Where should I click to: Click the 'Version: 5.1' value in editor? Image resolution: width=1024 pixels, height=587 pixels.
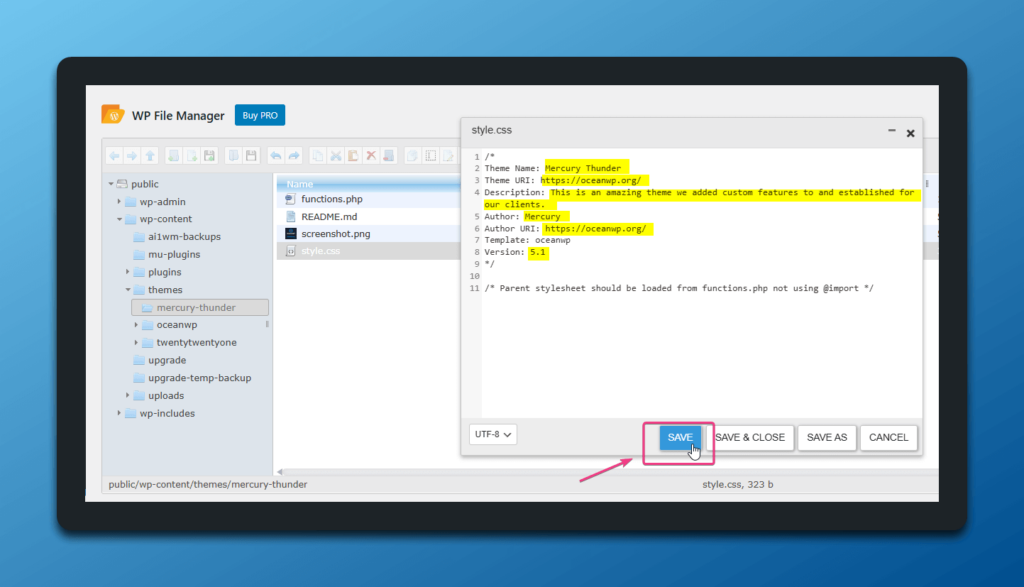537,252
